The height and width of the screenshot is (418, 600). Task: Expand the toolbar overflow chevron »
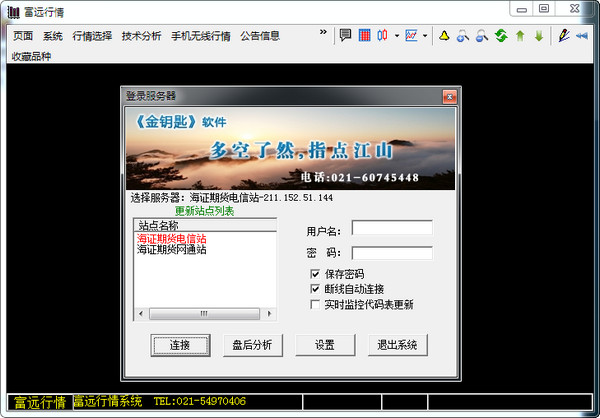323,32
